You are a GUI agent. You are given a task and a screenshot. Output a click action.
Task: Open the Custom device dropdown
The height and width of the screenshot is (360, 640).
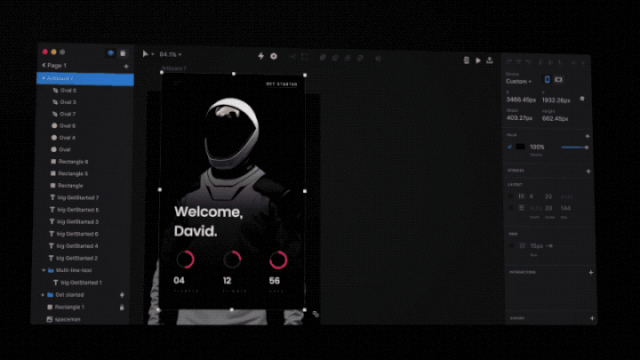tap(519, 81)
